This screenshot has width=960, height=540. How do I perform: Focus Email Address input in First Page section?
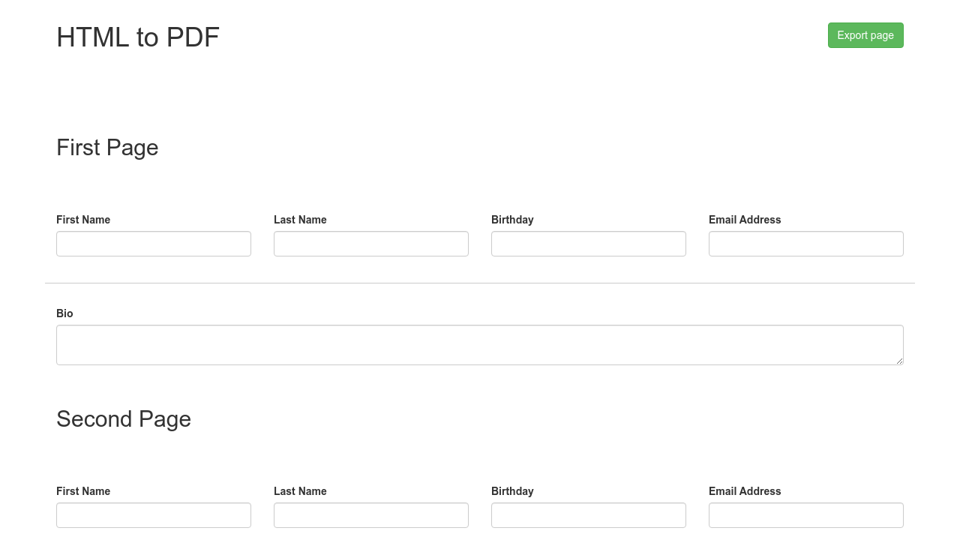[x=806, y=244]
